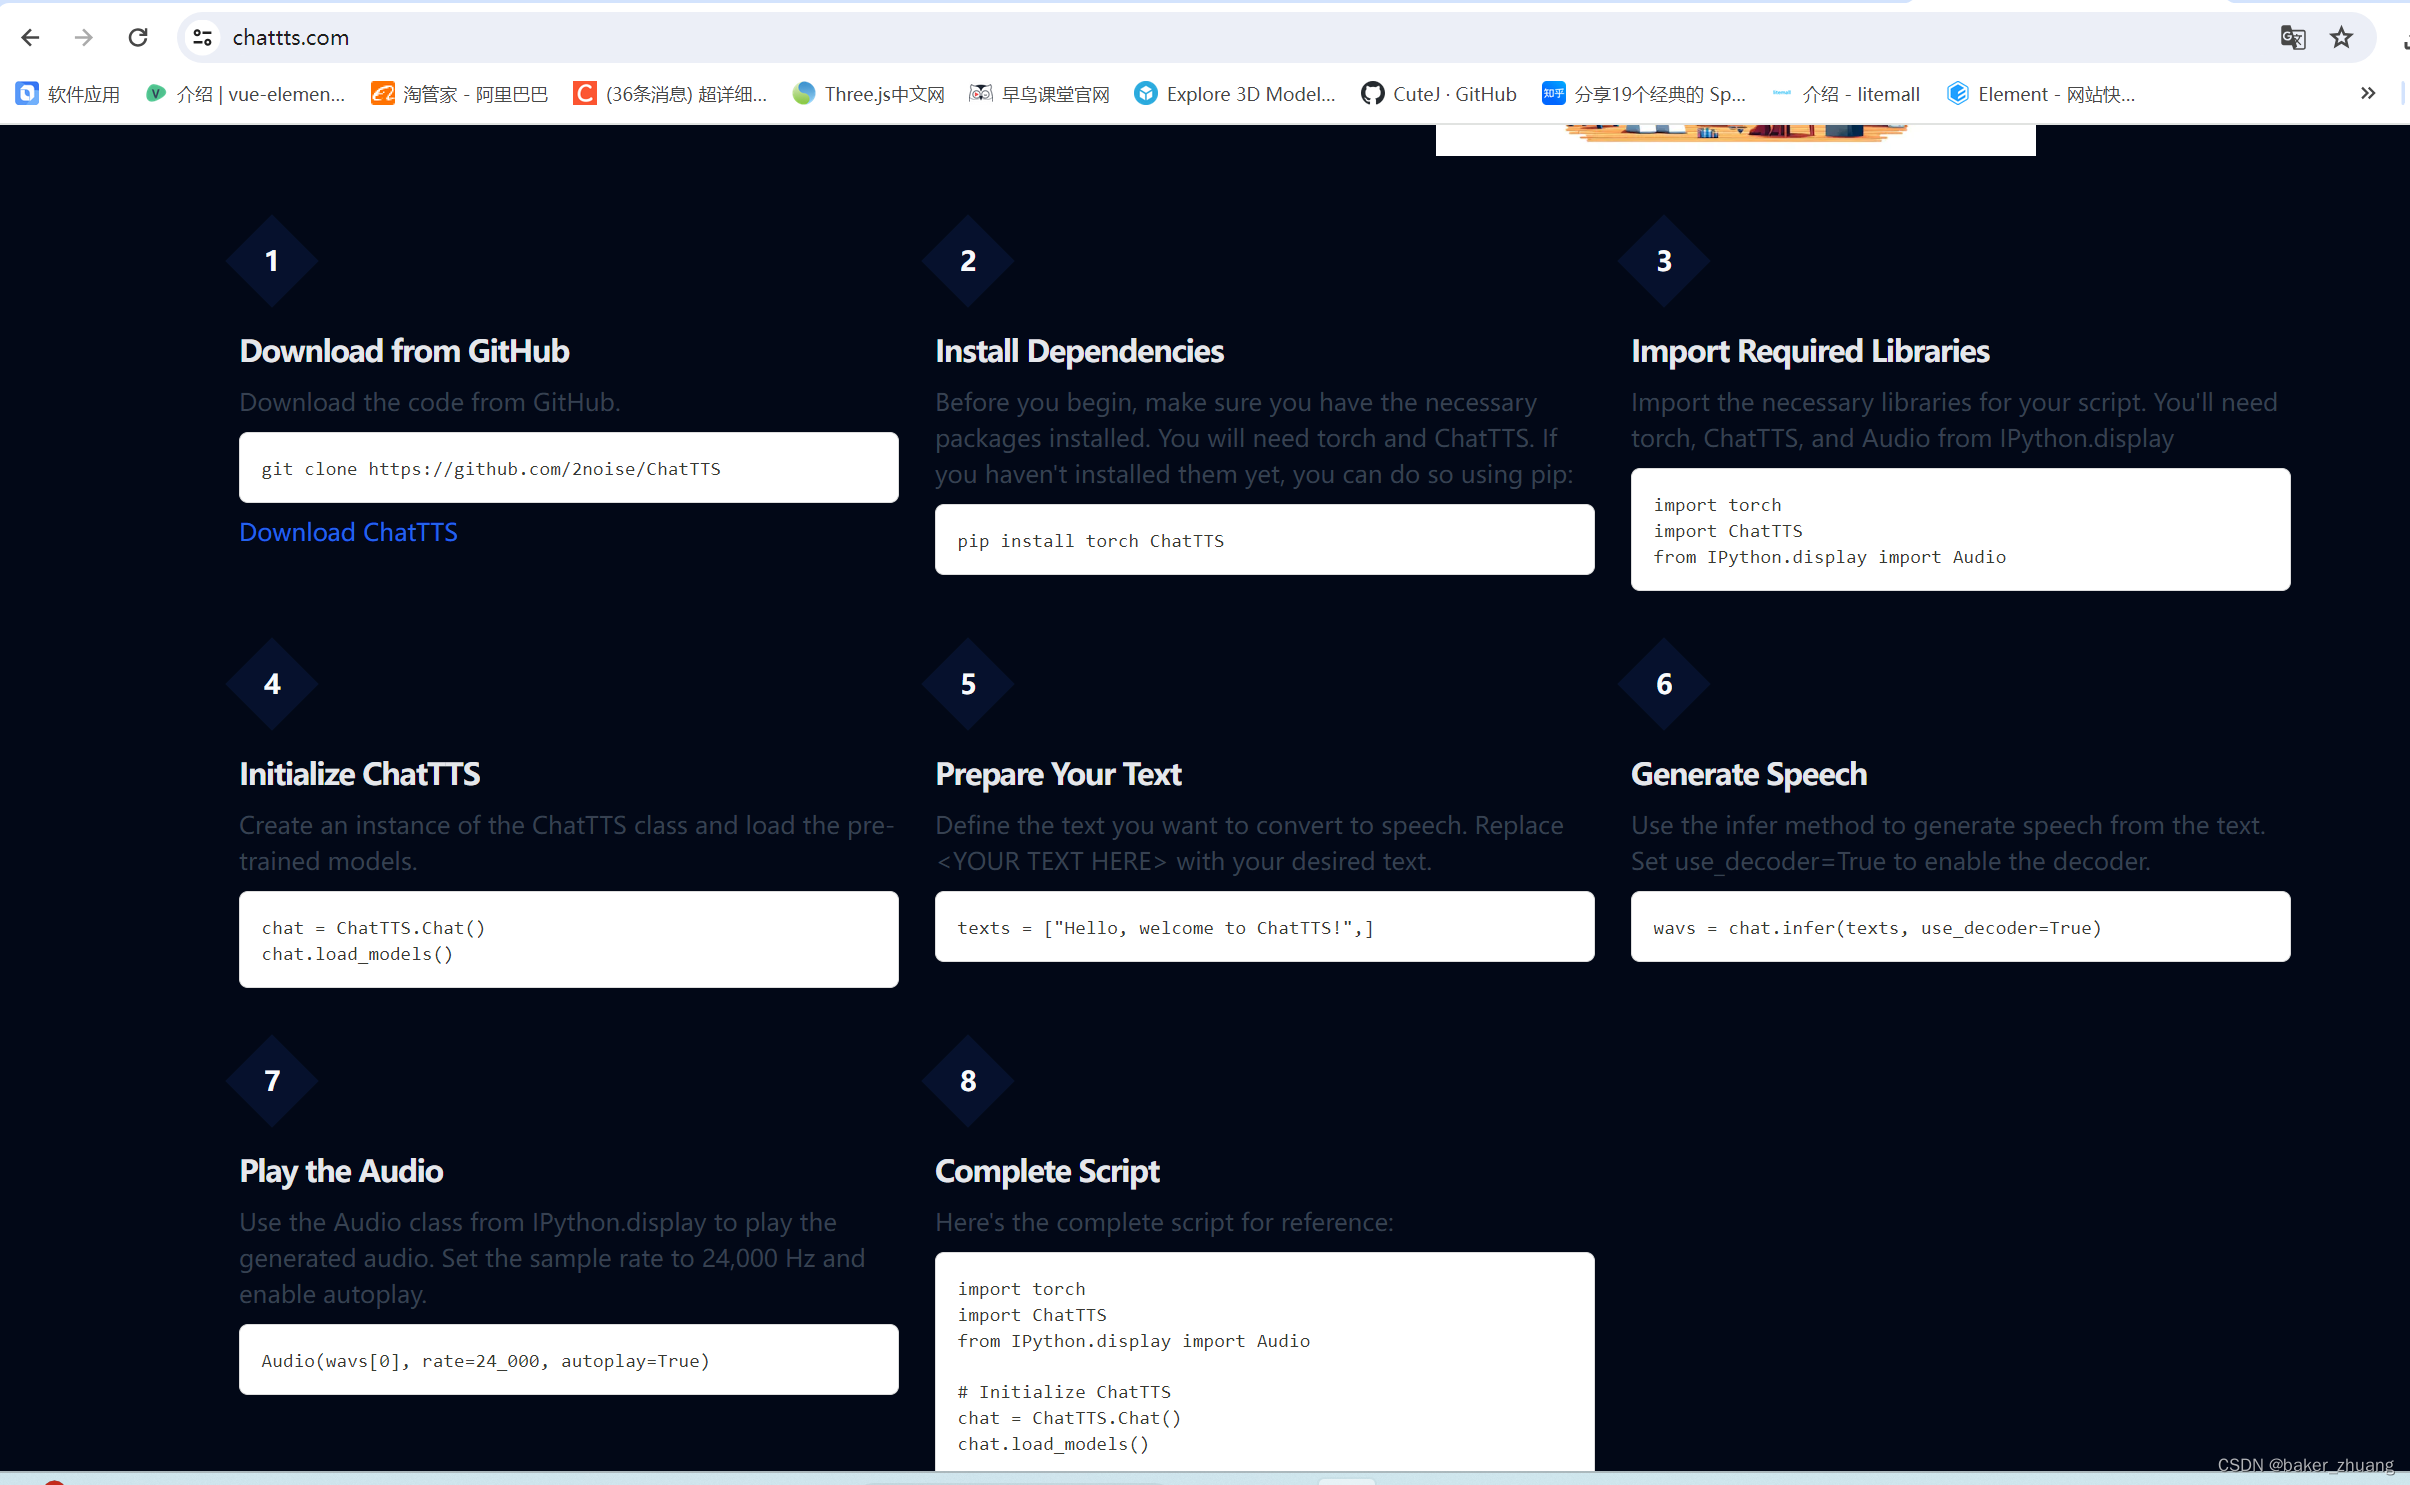The height and width of the screenshot is (1485, 2410).
Task: Expand the hidden bookmarks chevron
Action: (2367, 94)
